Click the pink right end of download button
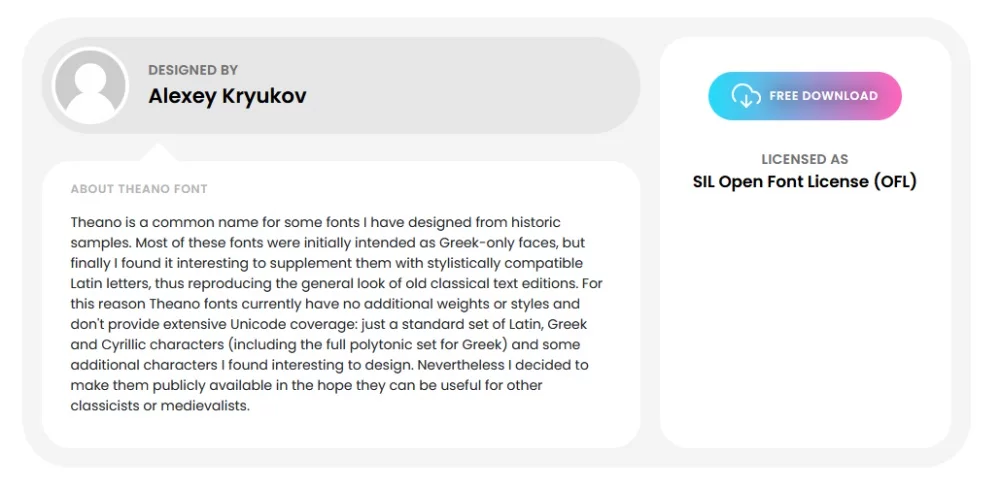1000x487 pixels. pyautogui.click(x=885, y=96)
